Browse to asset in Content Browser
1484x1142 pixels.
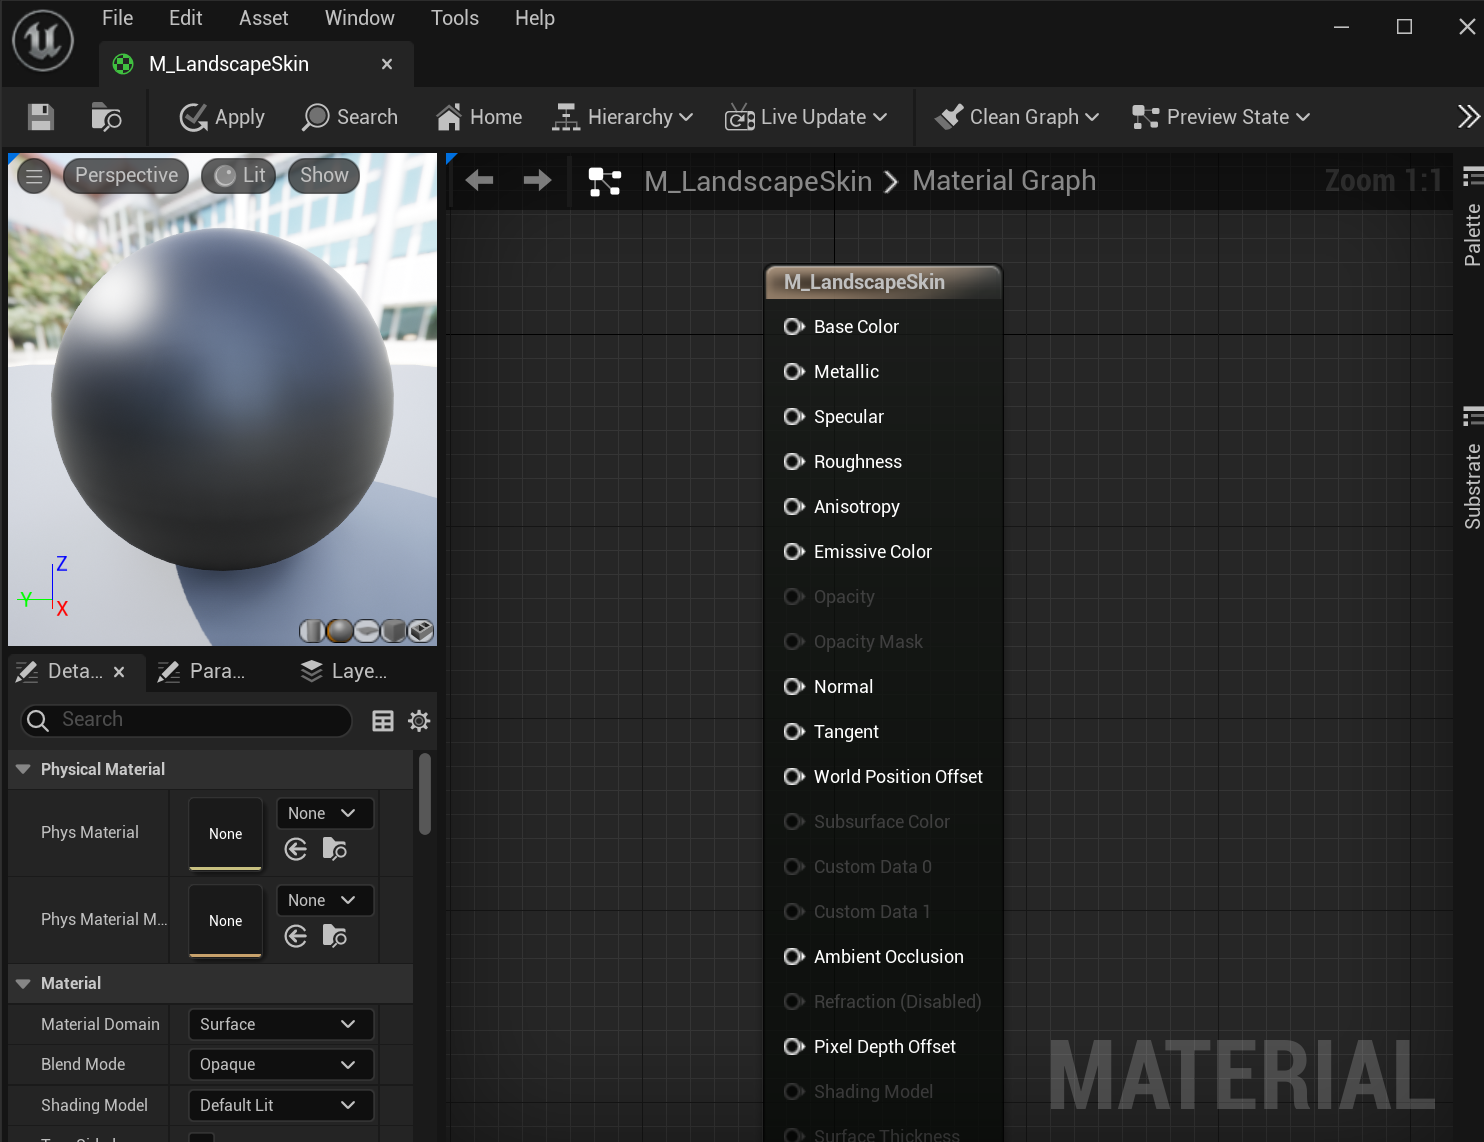pos(106,117)
